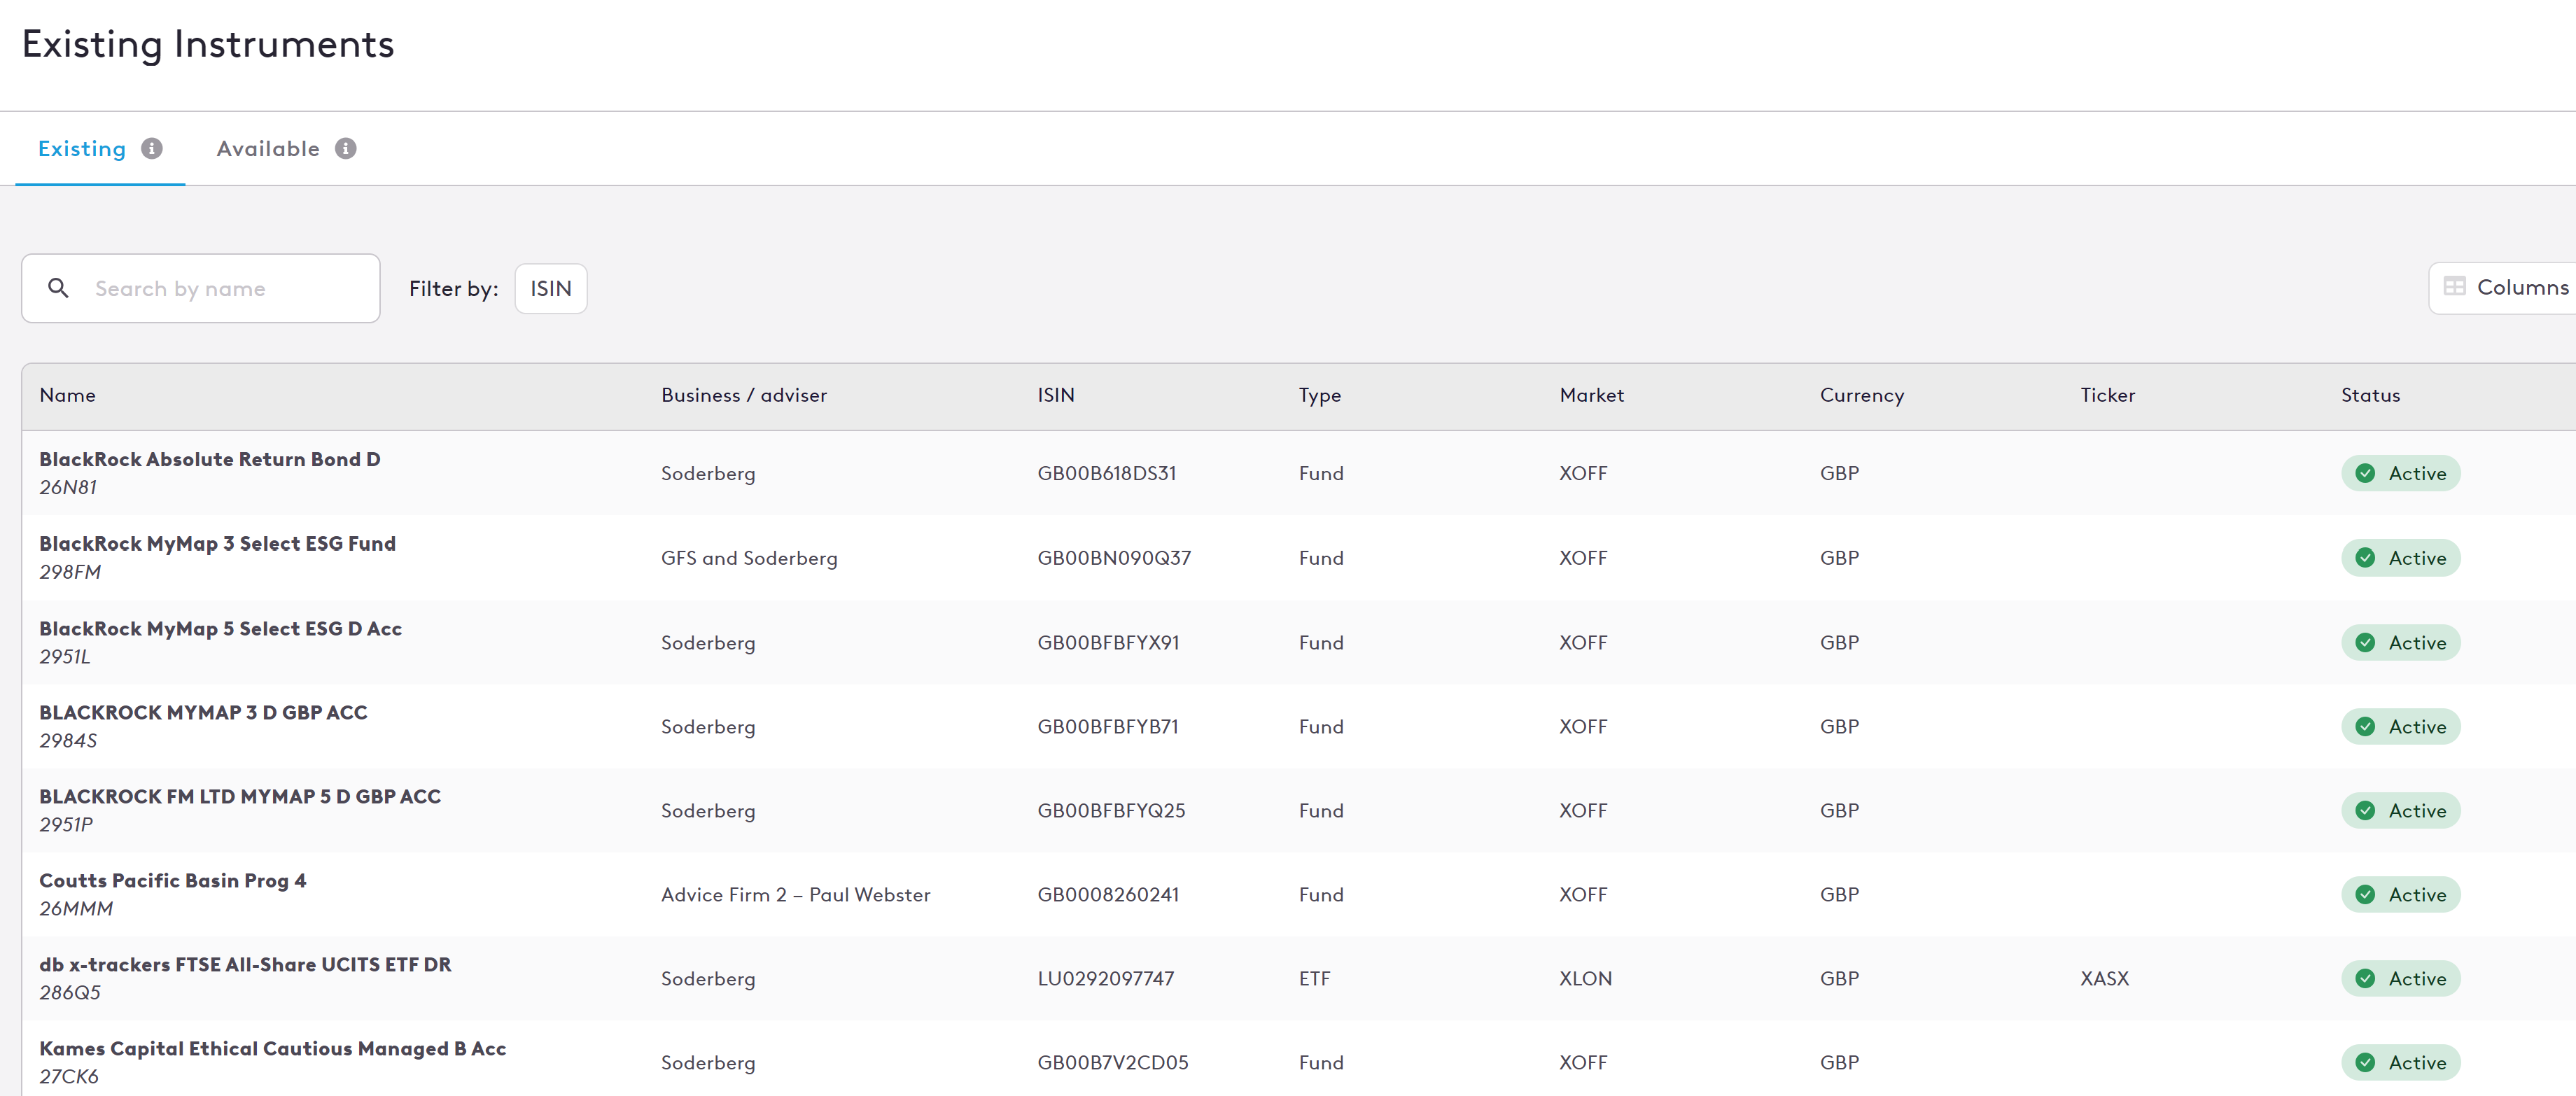Screen dimensions: 2576x1096
Task: Open BlackRock Absolute Return Bond D row
Action: click(1299, 473)
